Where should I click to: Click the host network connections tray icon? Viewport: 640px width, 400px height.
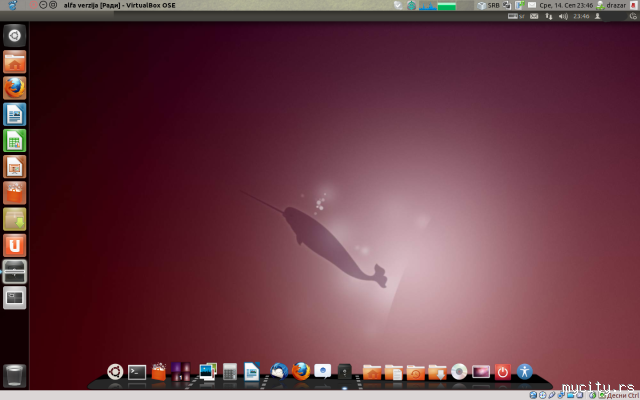pyautogui.click(x=507, y=5)
